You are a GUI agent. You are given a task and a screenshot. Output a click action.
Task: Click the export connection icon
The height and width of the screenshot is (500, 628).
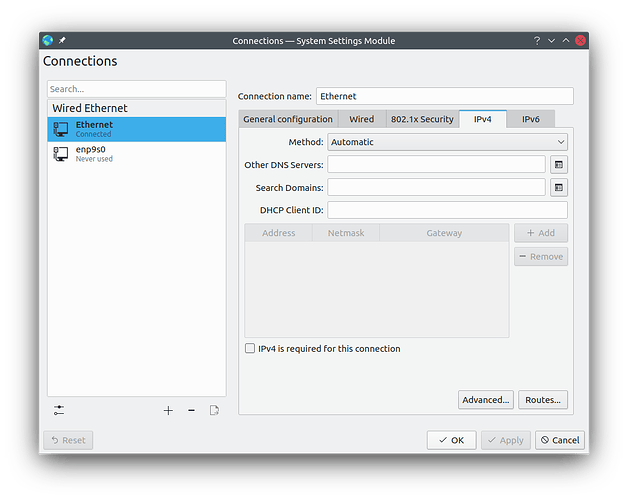point(214,410)
